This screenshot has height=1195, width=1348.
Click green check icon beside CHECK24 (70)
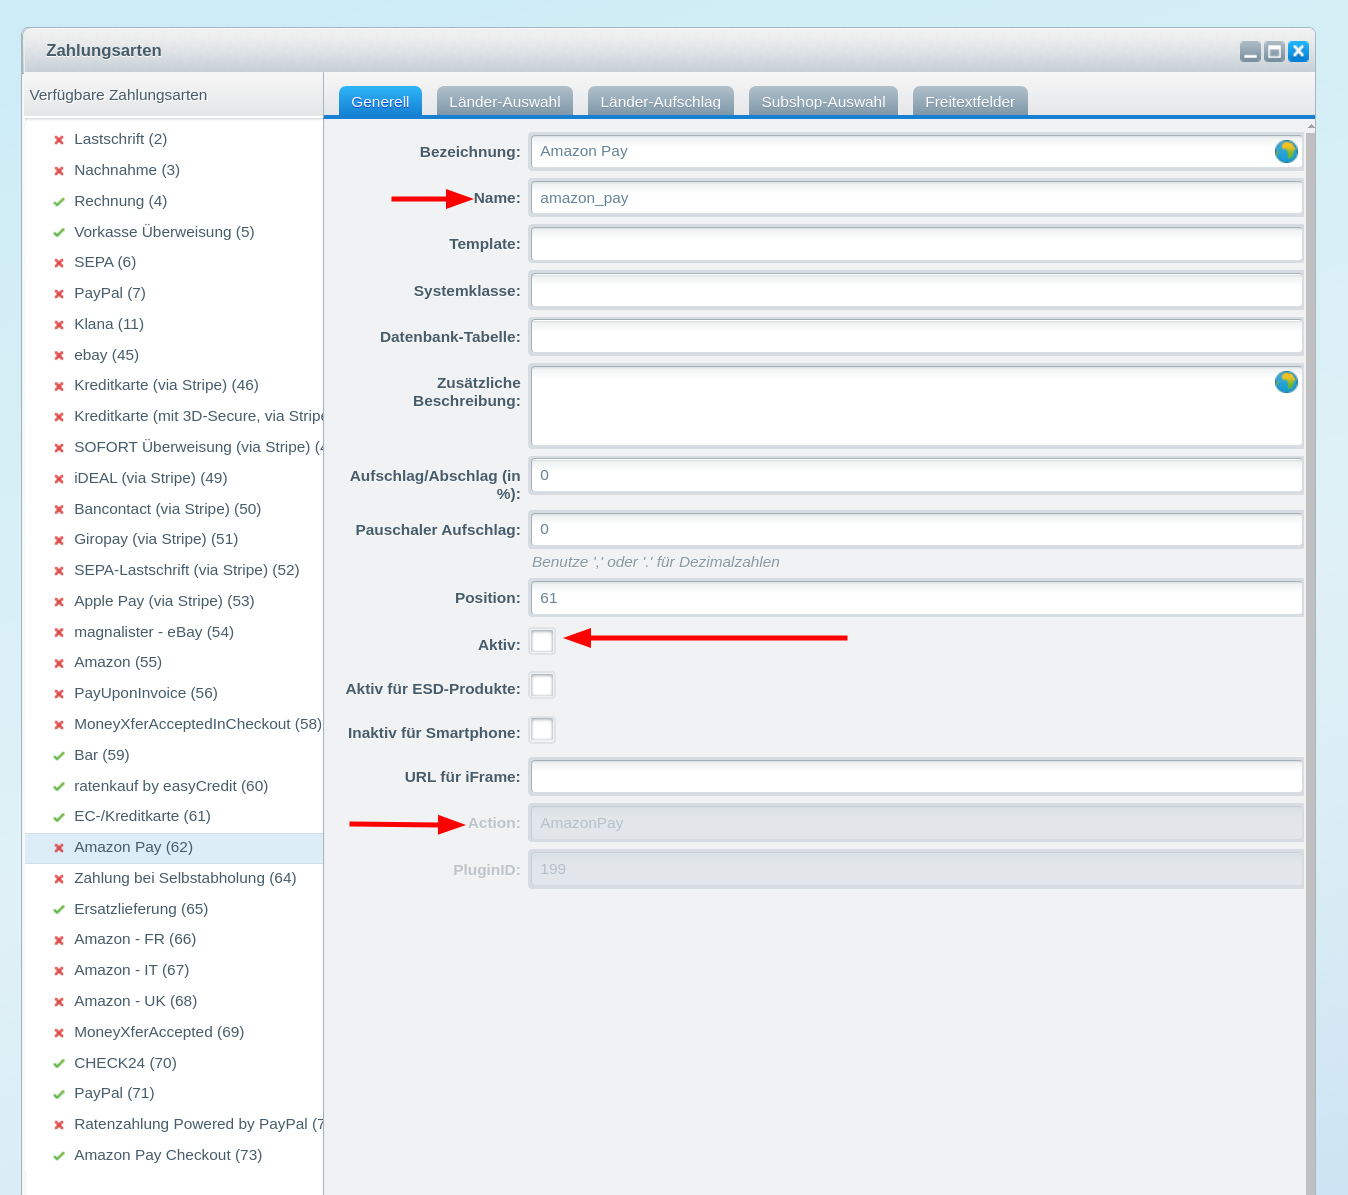[x=59, y=1064]
